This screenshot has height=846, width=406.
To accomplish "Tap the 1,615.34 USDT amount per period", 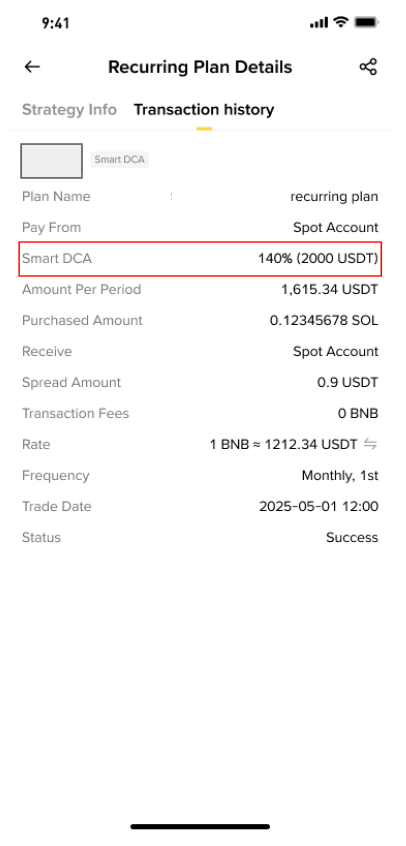I will click(329, 290).
